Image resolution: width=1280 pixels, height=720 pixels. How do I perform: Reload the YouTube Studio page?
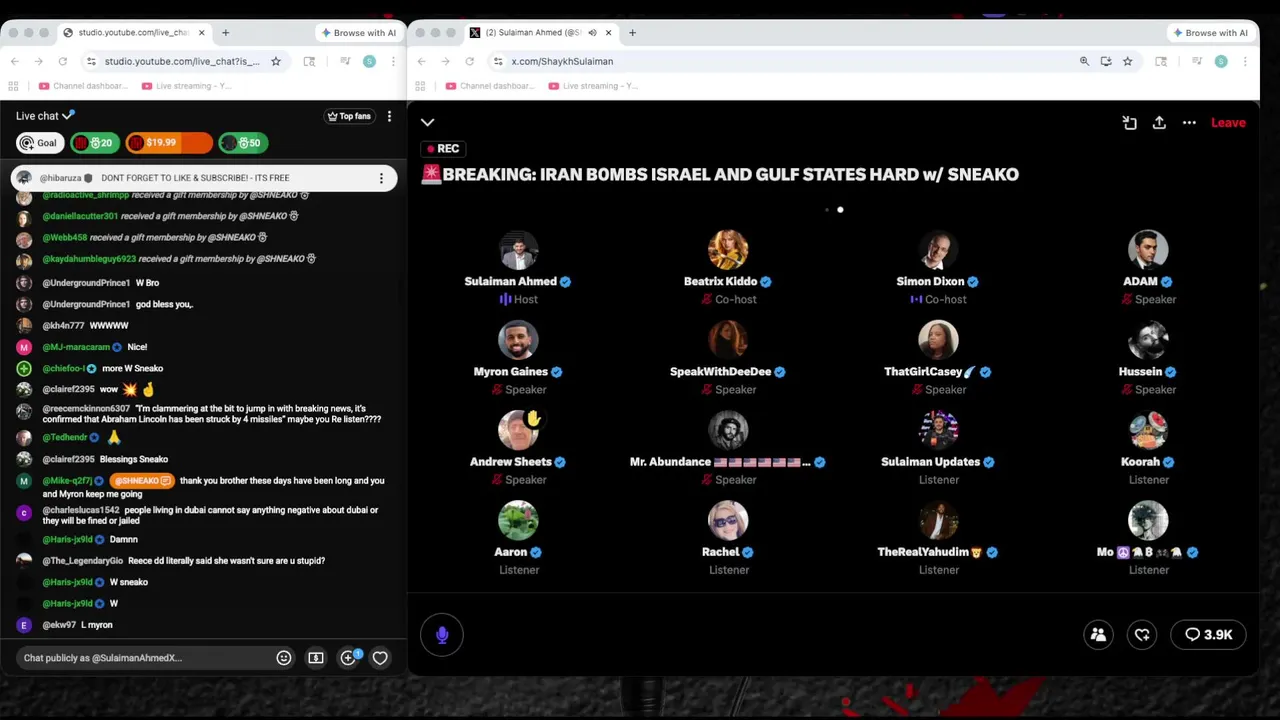62,61
